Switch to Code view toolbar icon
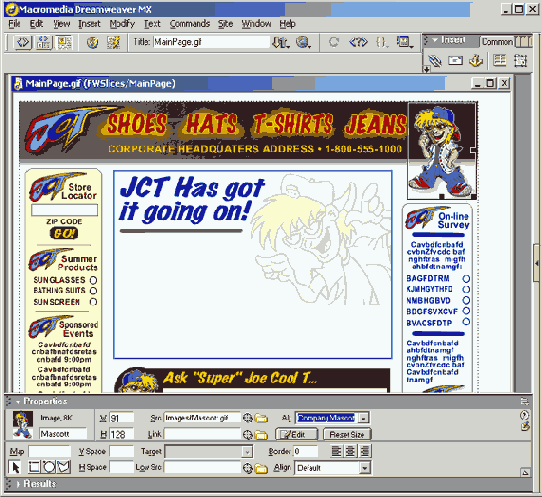Image resolution: width=542 pixels, height=497 pixels. pos(23,43)
